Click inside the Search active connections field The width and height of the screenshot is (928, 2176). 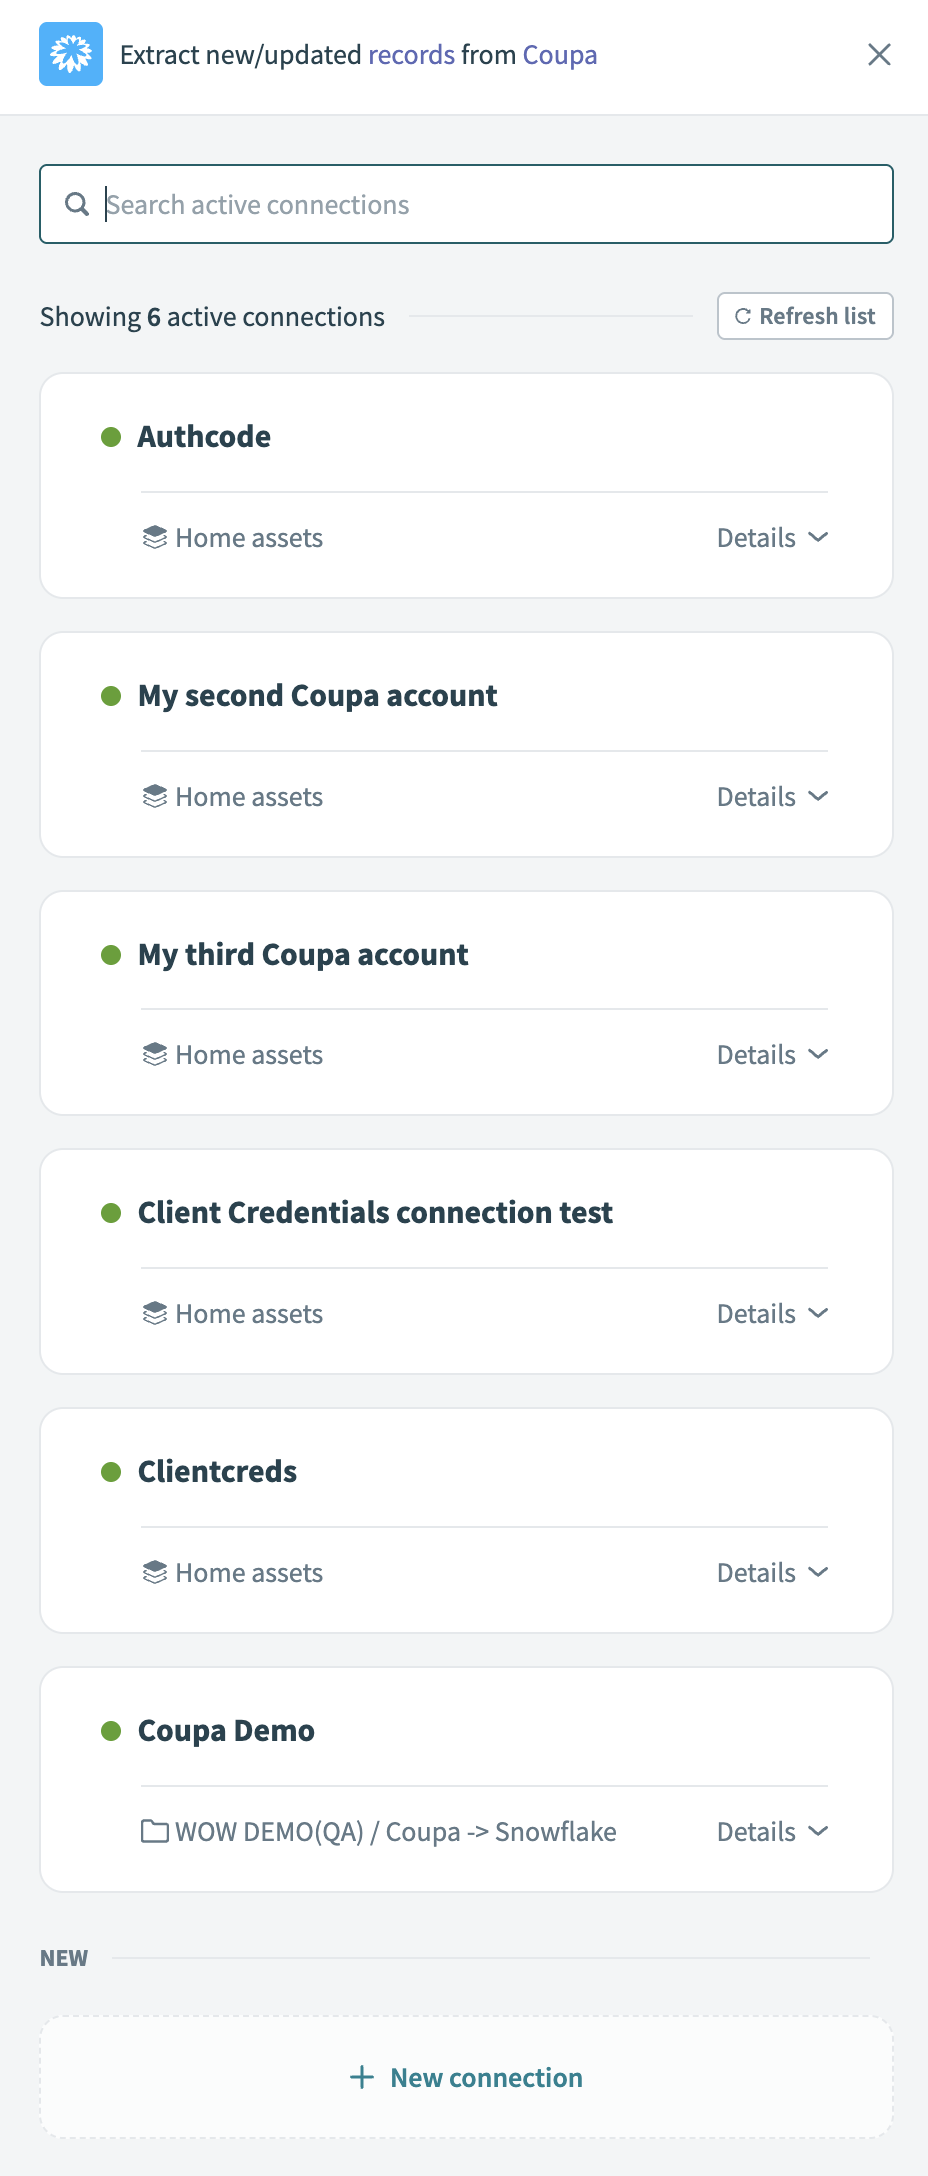tap(400, 204)
